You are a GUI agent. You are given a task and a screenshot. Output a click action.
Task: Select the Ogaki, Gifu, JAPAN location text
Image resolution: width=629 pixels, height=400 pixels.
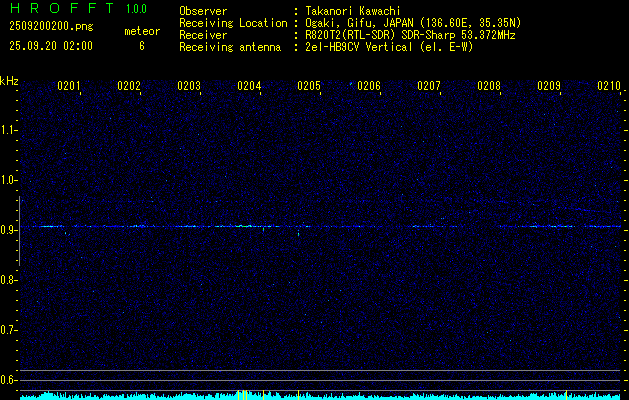coord(413,23)
